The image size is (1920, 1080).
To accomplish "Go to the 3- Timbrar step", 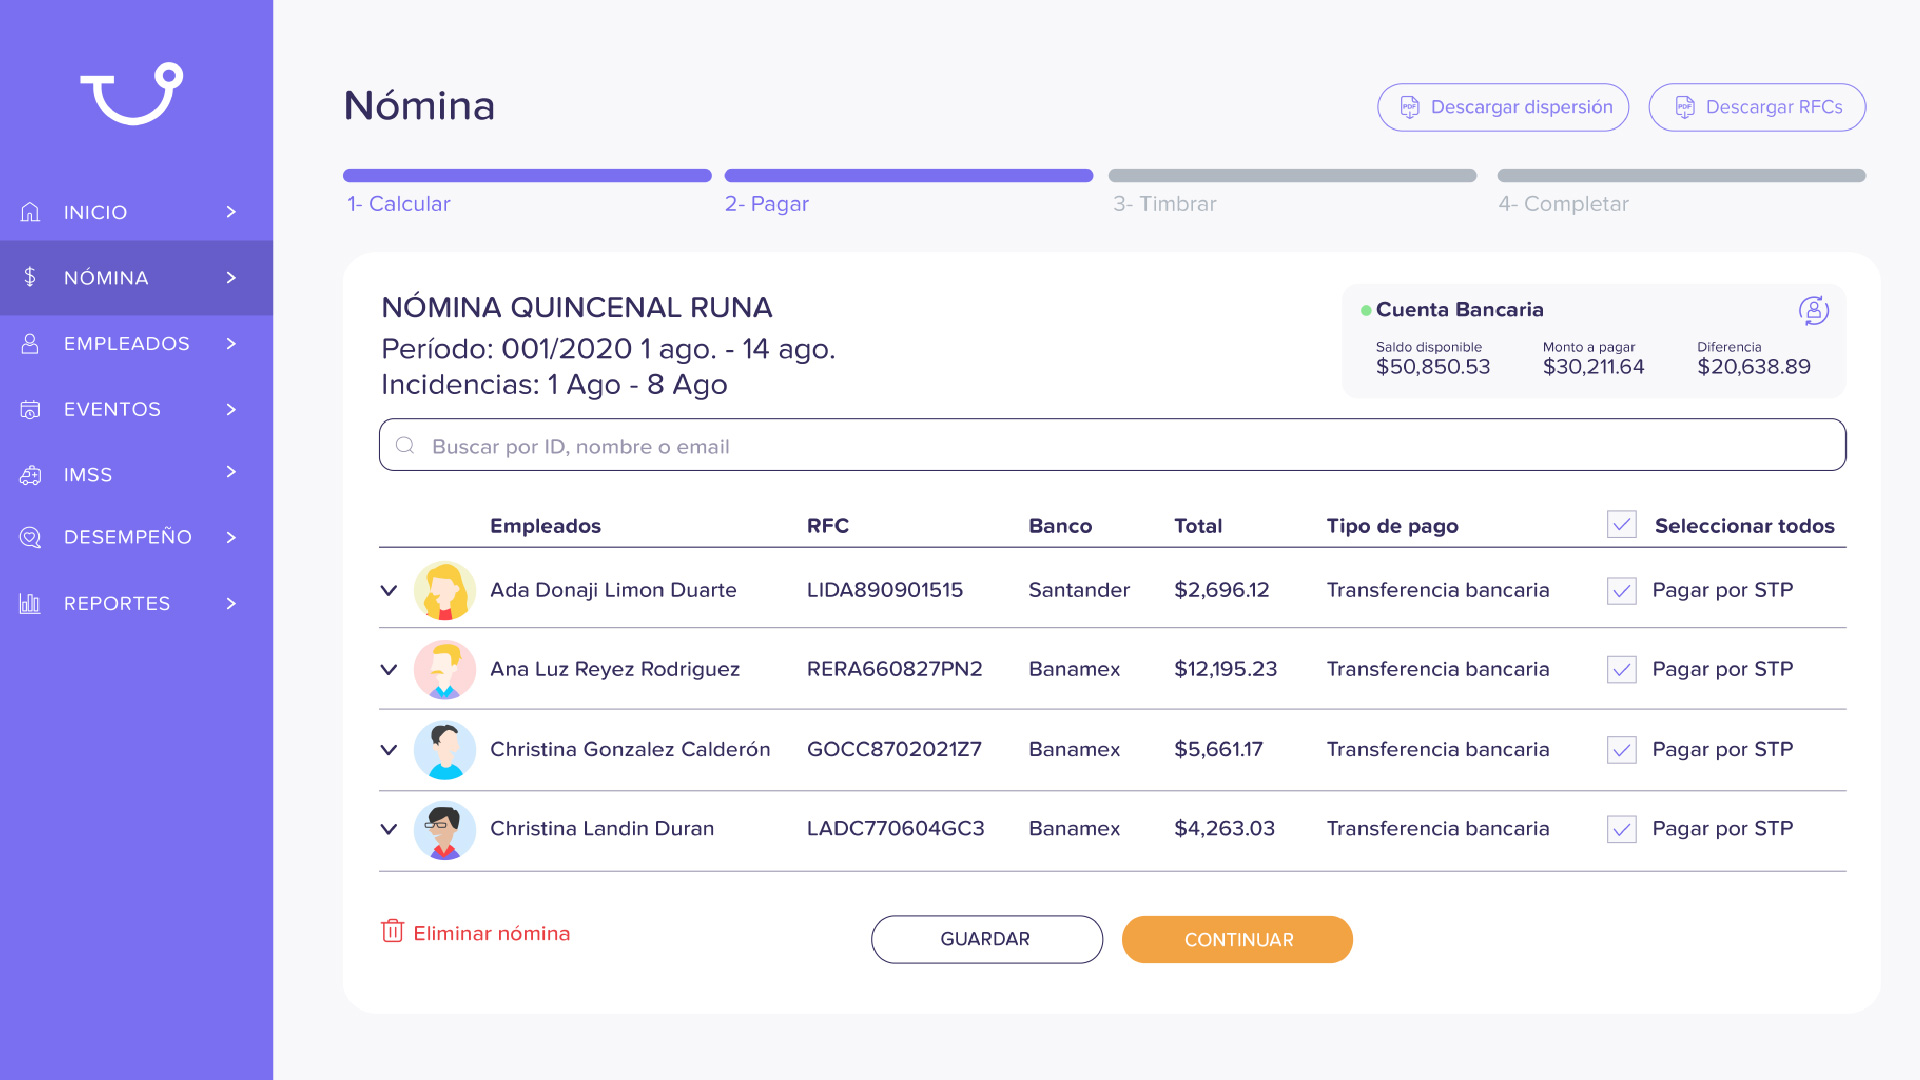I will pos(1165,204).
